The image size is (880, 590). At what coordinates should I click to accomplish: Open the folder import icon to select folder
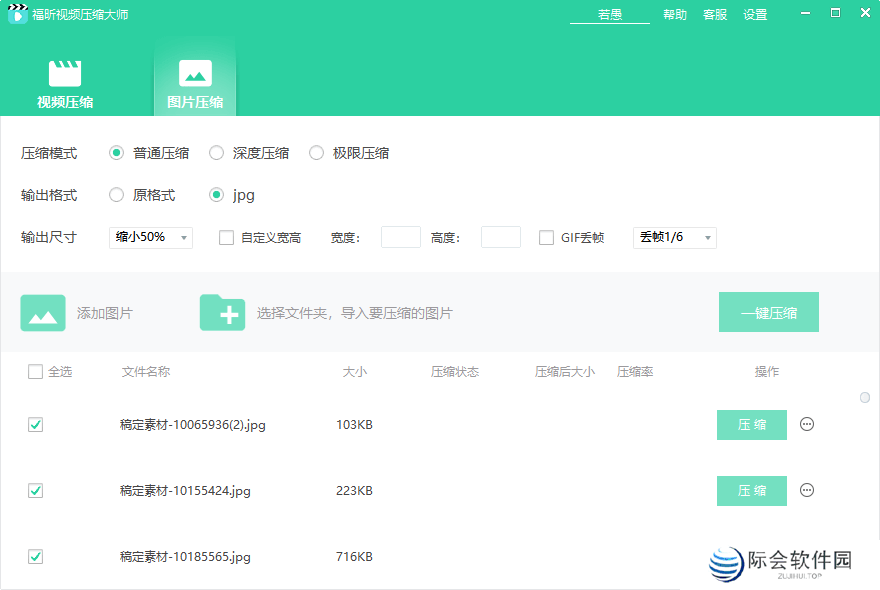[222, 312]
